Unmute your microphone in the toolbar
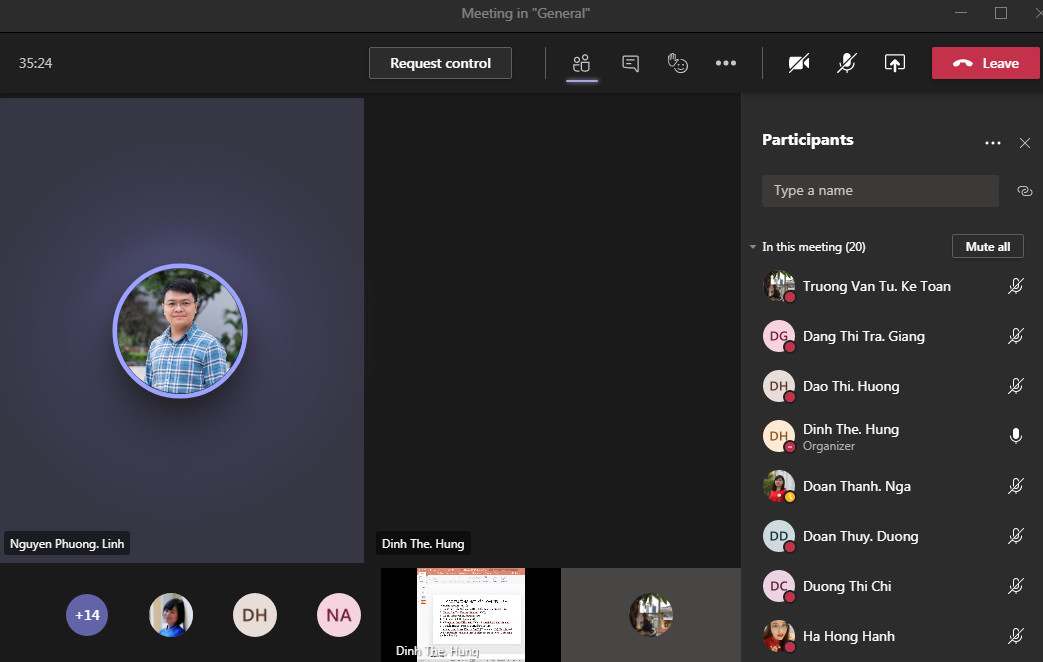Image resolution: width=1043 pixels, height=662 pixels. coord(846,63)
